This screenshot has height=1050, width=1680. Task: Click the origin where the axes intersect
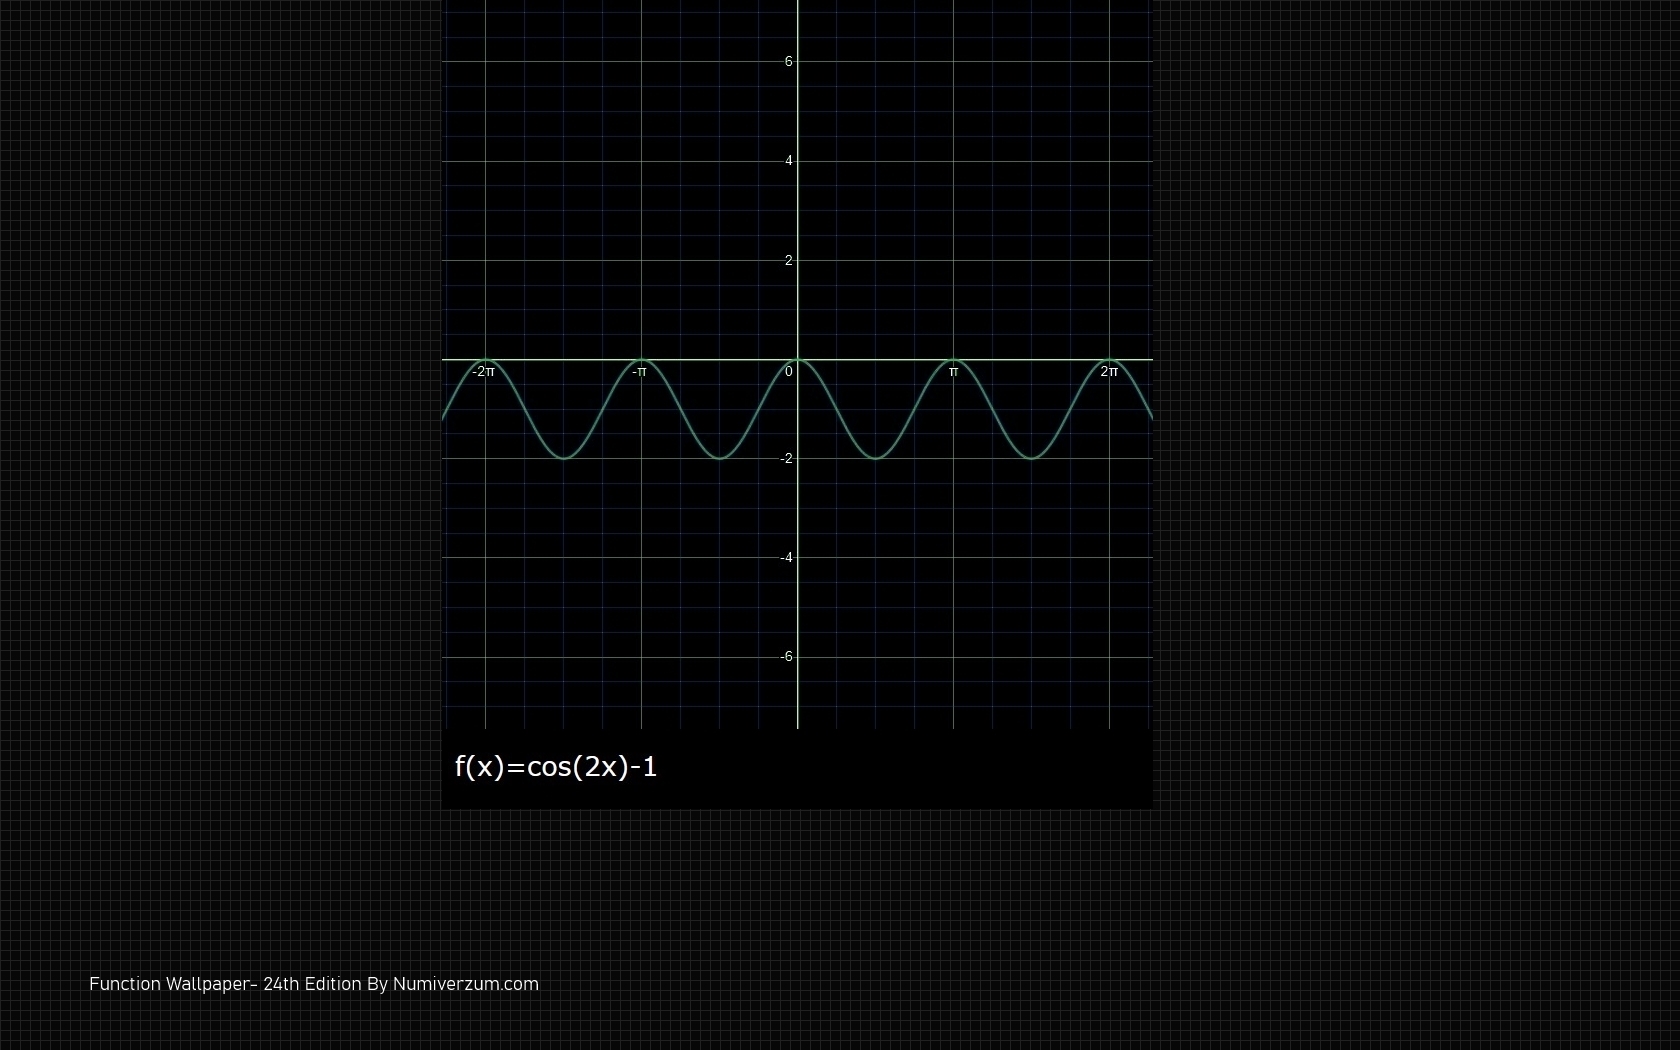pos(797,359)
